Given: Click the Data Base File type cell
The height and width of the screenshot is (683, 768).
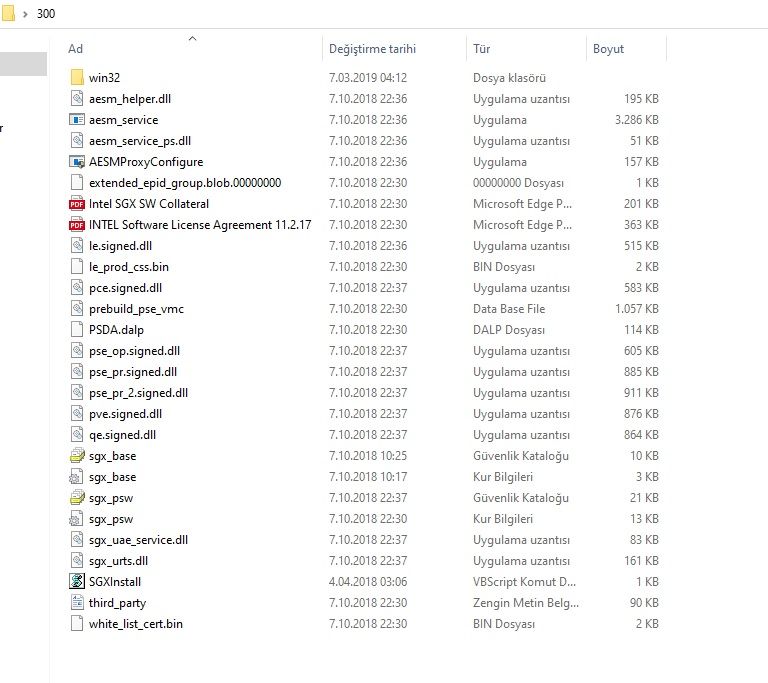Looking at the screenshot, I should [509, 309].
